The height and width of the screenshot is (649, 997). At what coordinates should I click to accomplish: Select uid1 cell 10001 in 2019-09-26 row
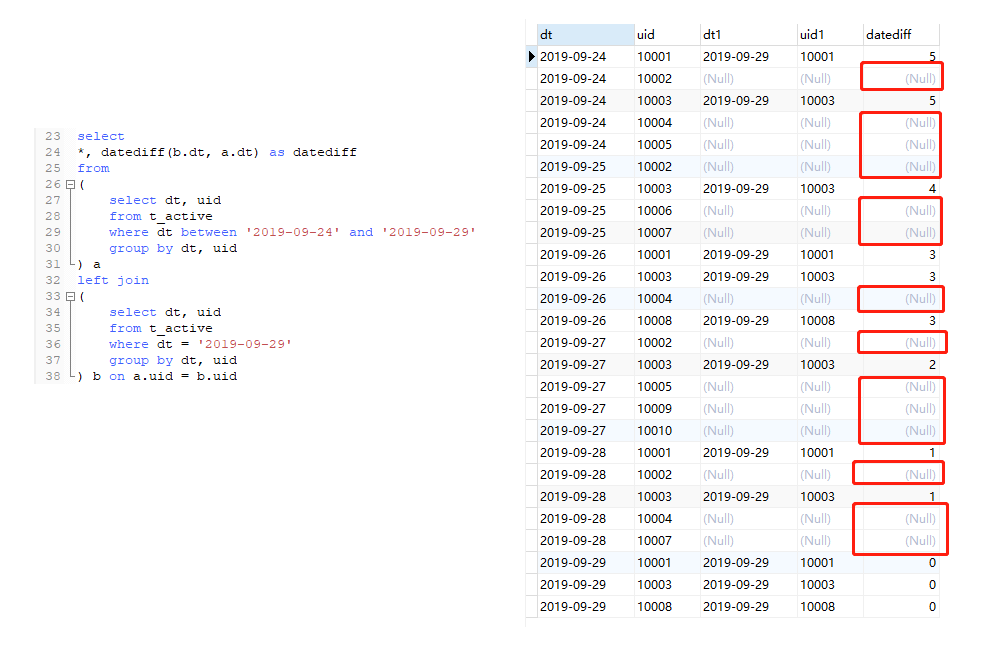[830, 255]
